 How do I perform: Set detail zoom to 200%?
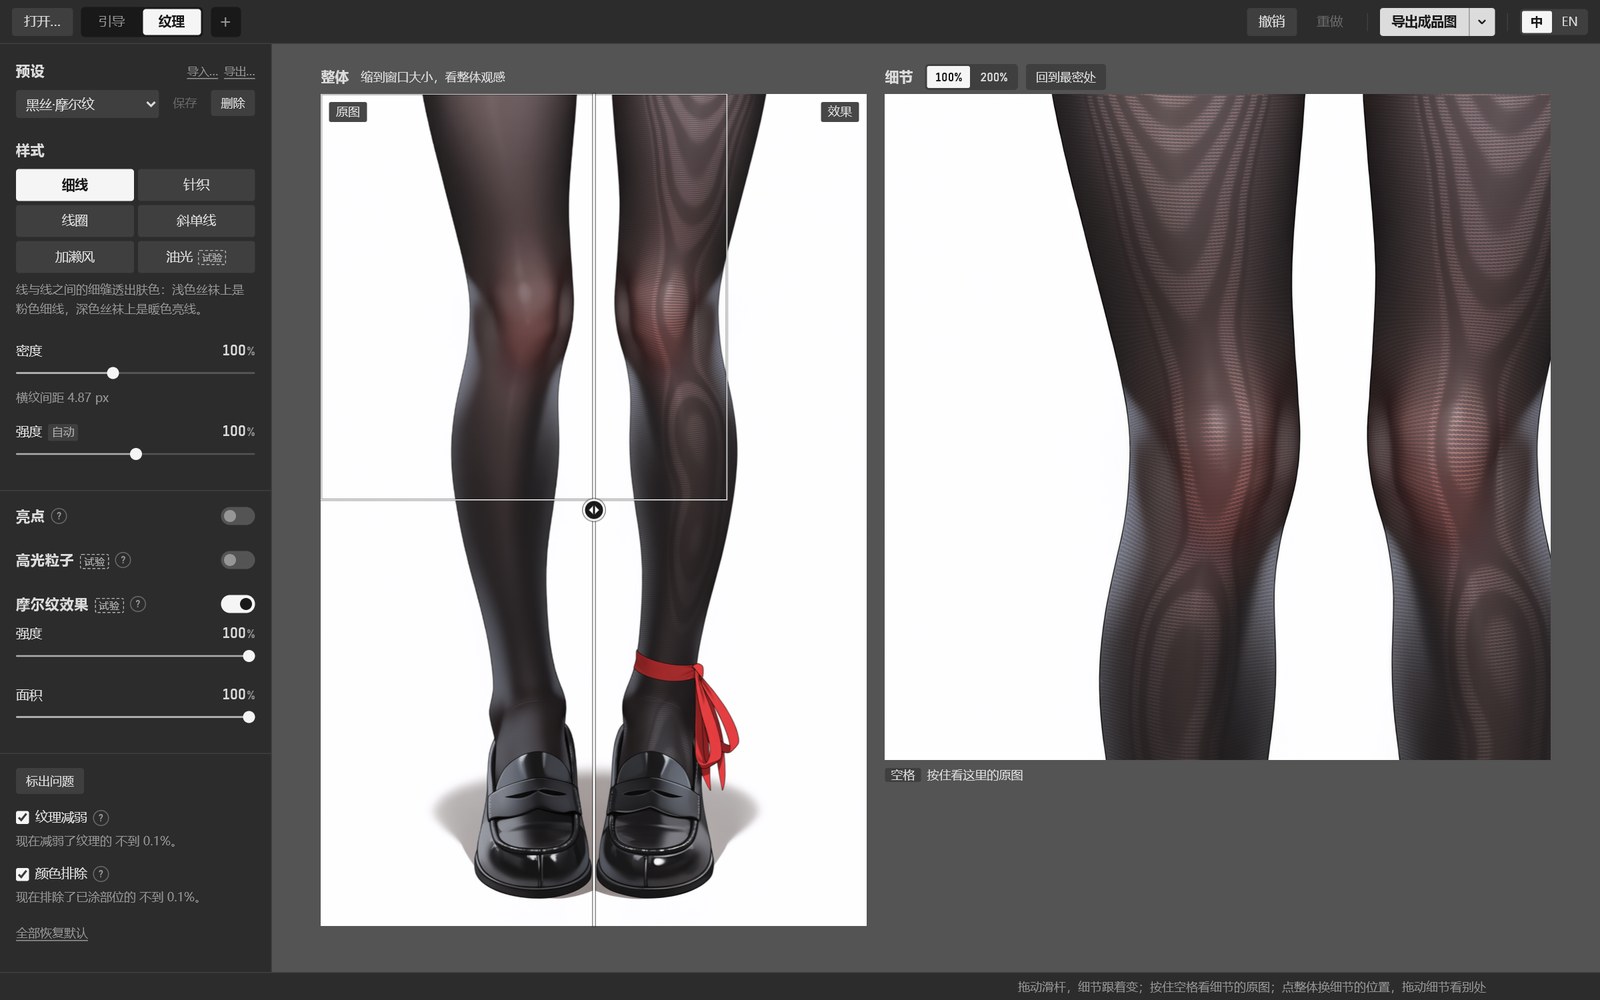(x=994, y=77)
